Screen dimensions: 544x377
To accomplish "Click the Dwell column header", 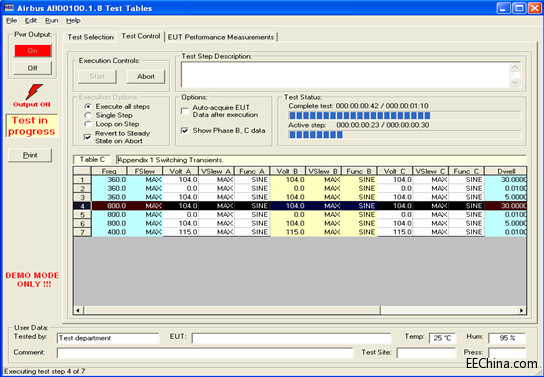I will pos(505,171).
